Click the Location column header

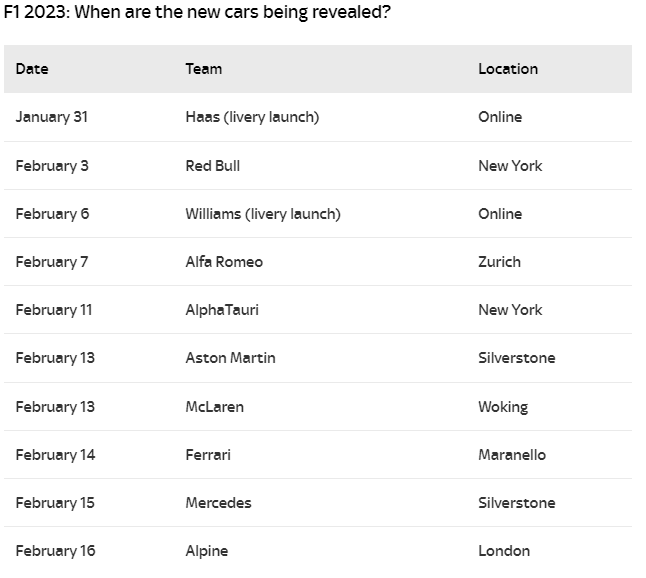click(508, 69)
